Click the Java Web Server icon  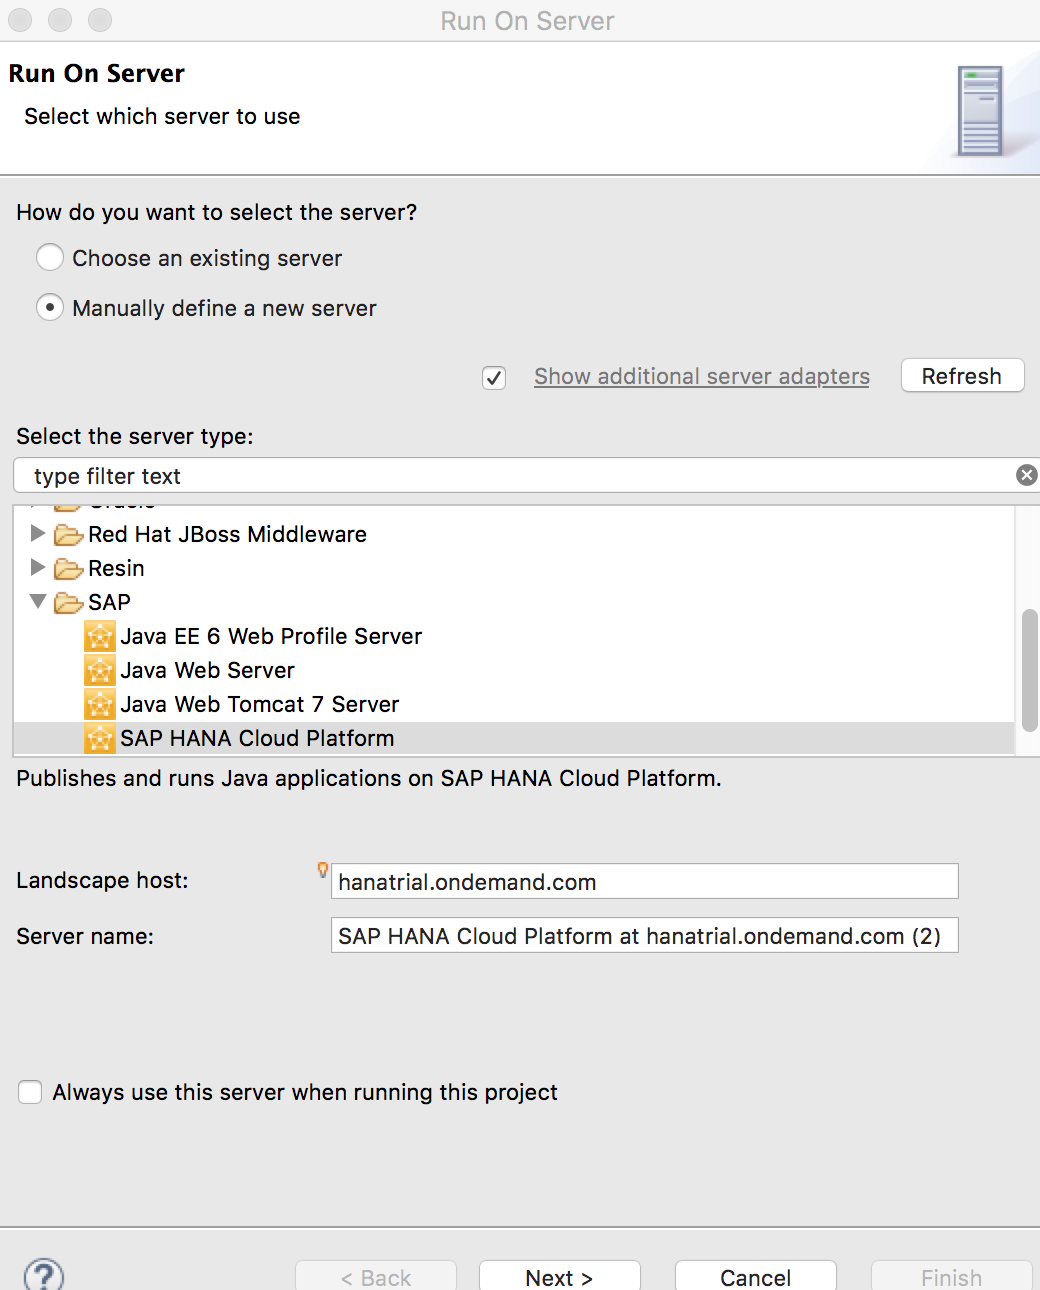click(x=100, y=671)
